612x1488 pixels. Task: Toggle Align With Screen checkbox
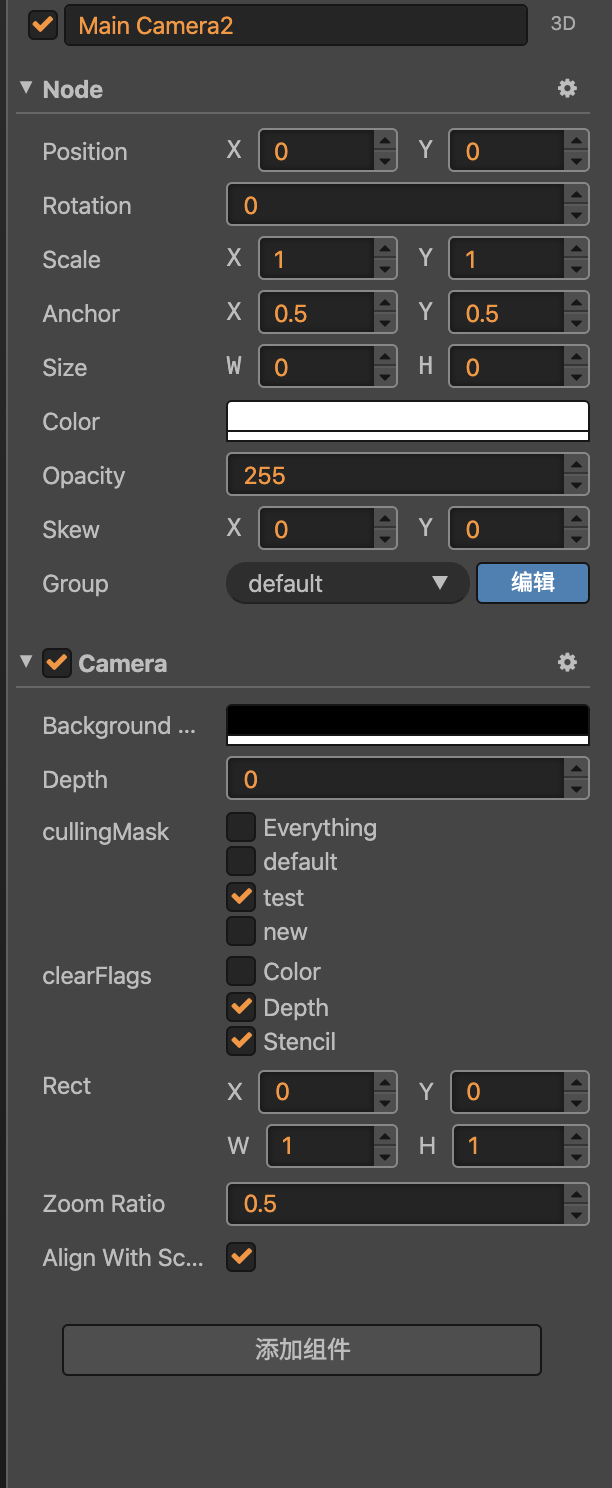tap(241, 1257)
